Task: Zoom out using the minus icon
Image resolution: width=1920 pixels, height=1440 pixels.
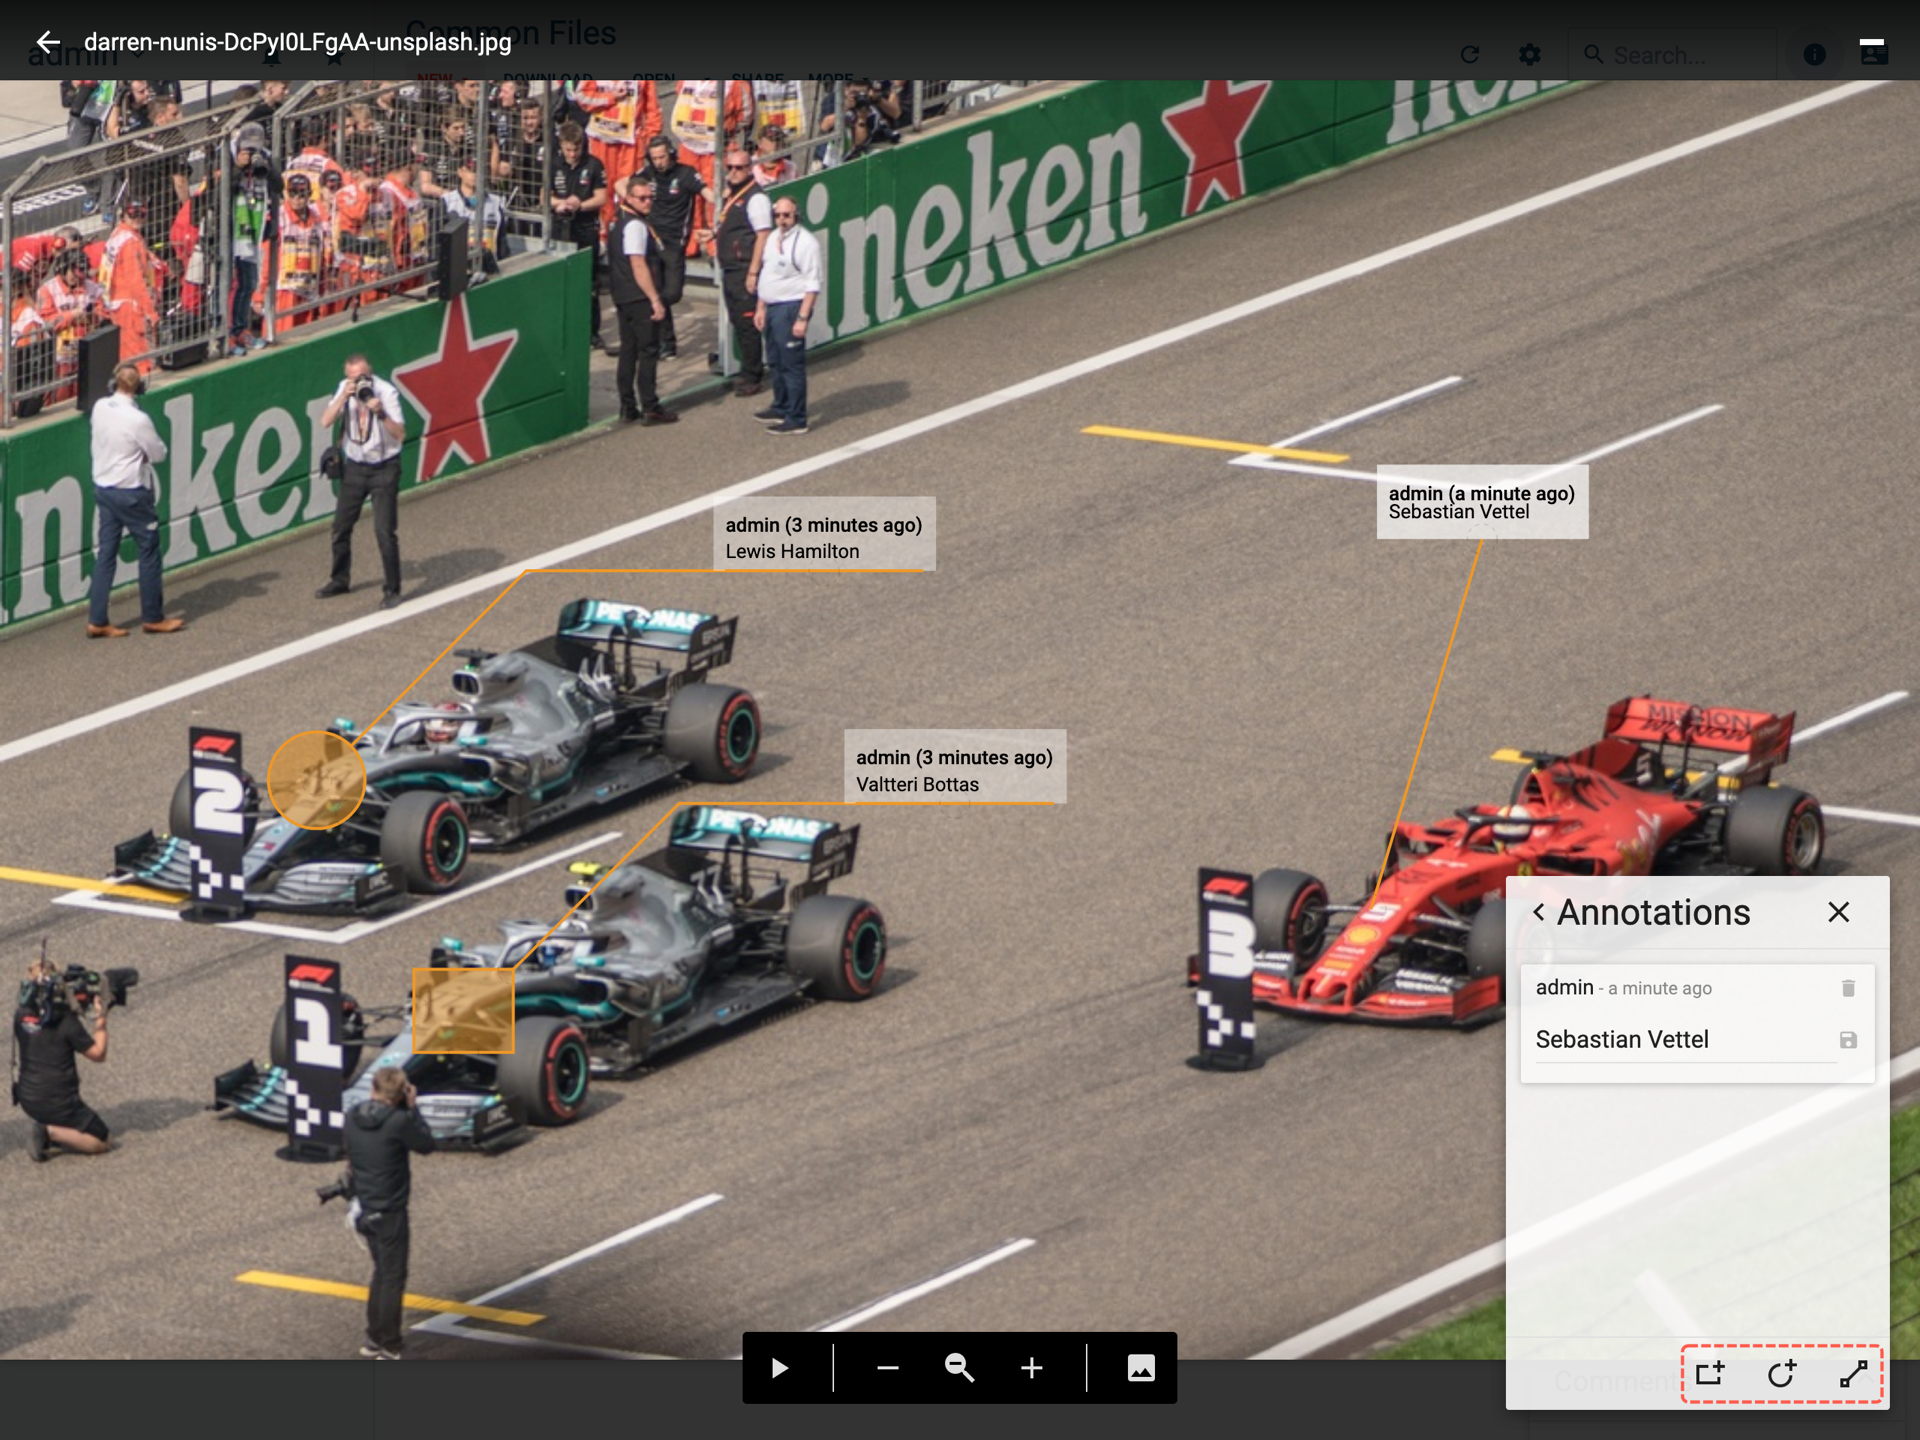Action: coord(887,1367)
